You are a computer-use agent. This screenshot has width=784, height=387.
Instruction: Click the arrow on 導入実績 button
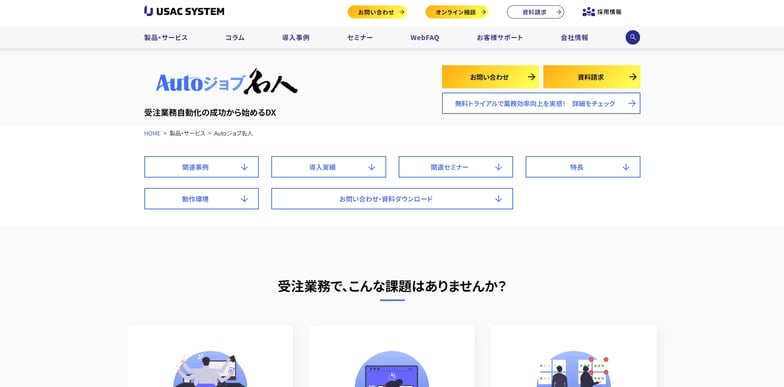[372, 167]
